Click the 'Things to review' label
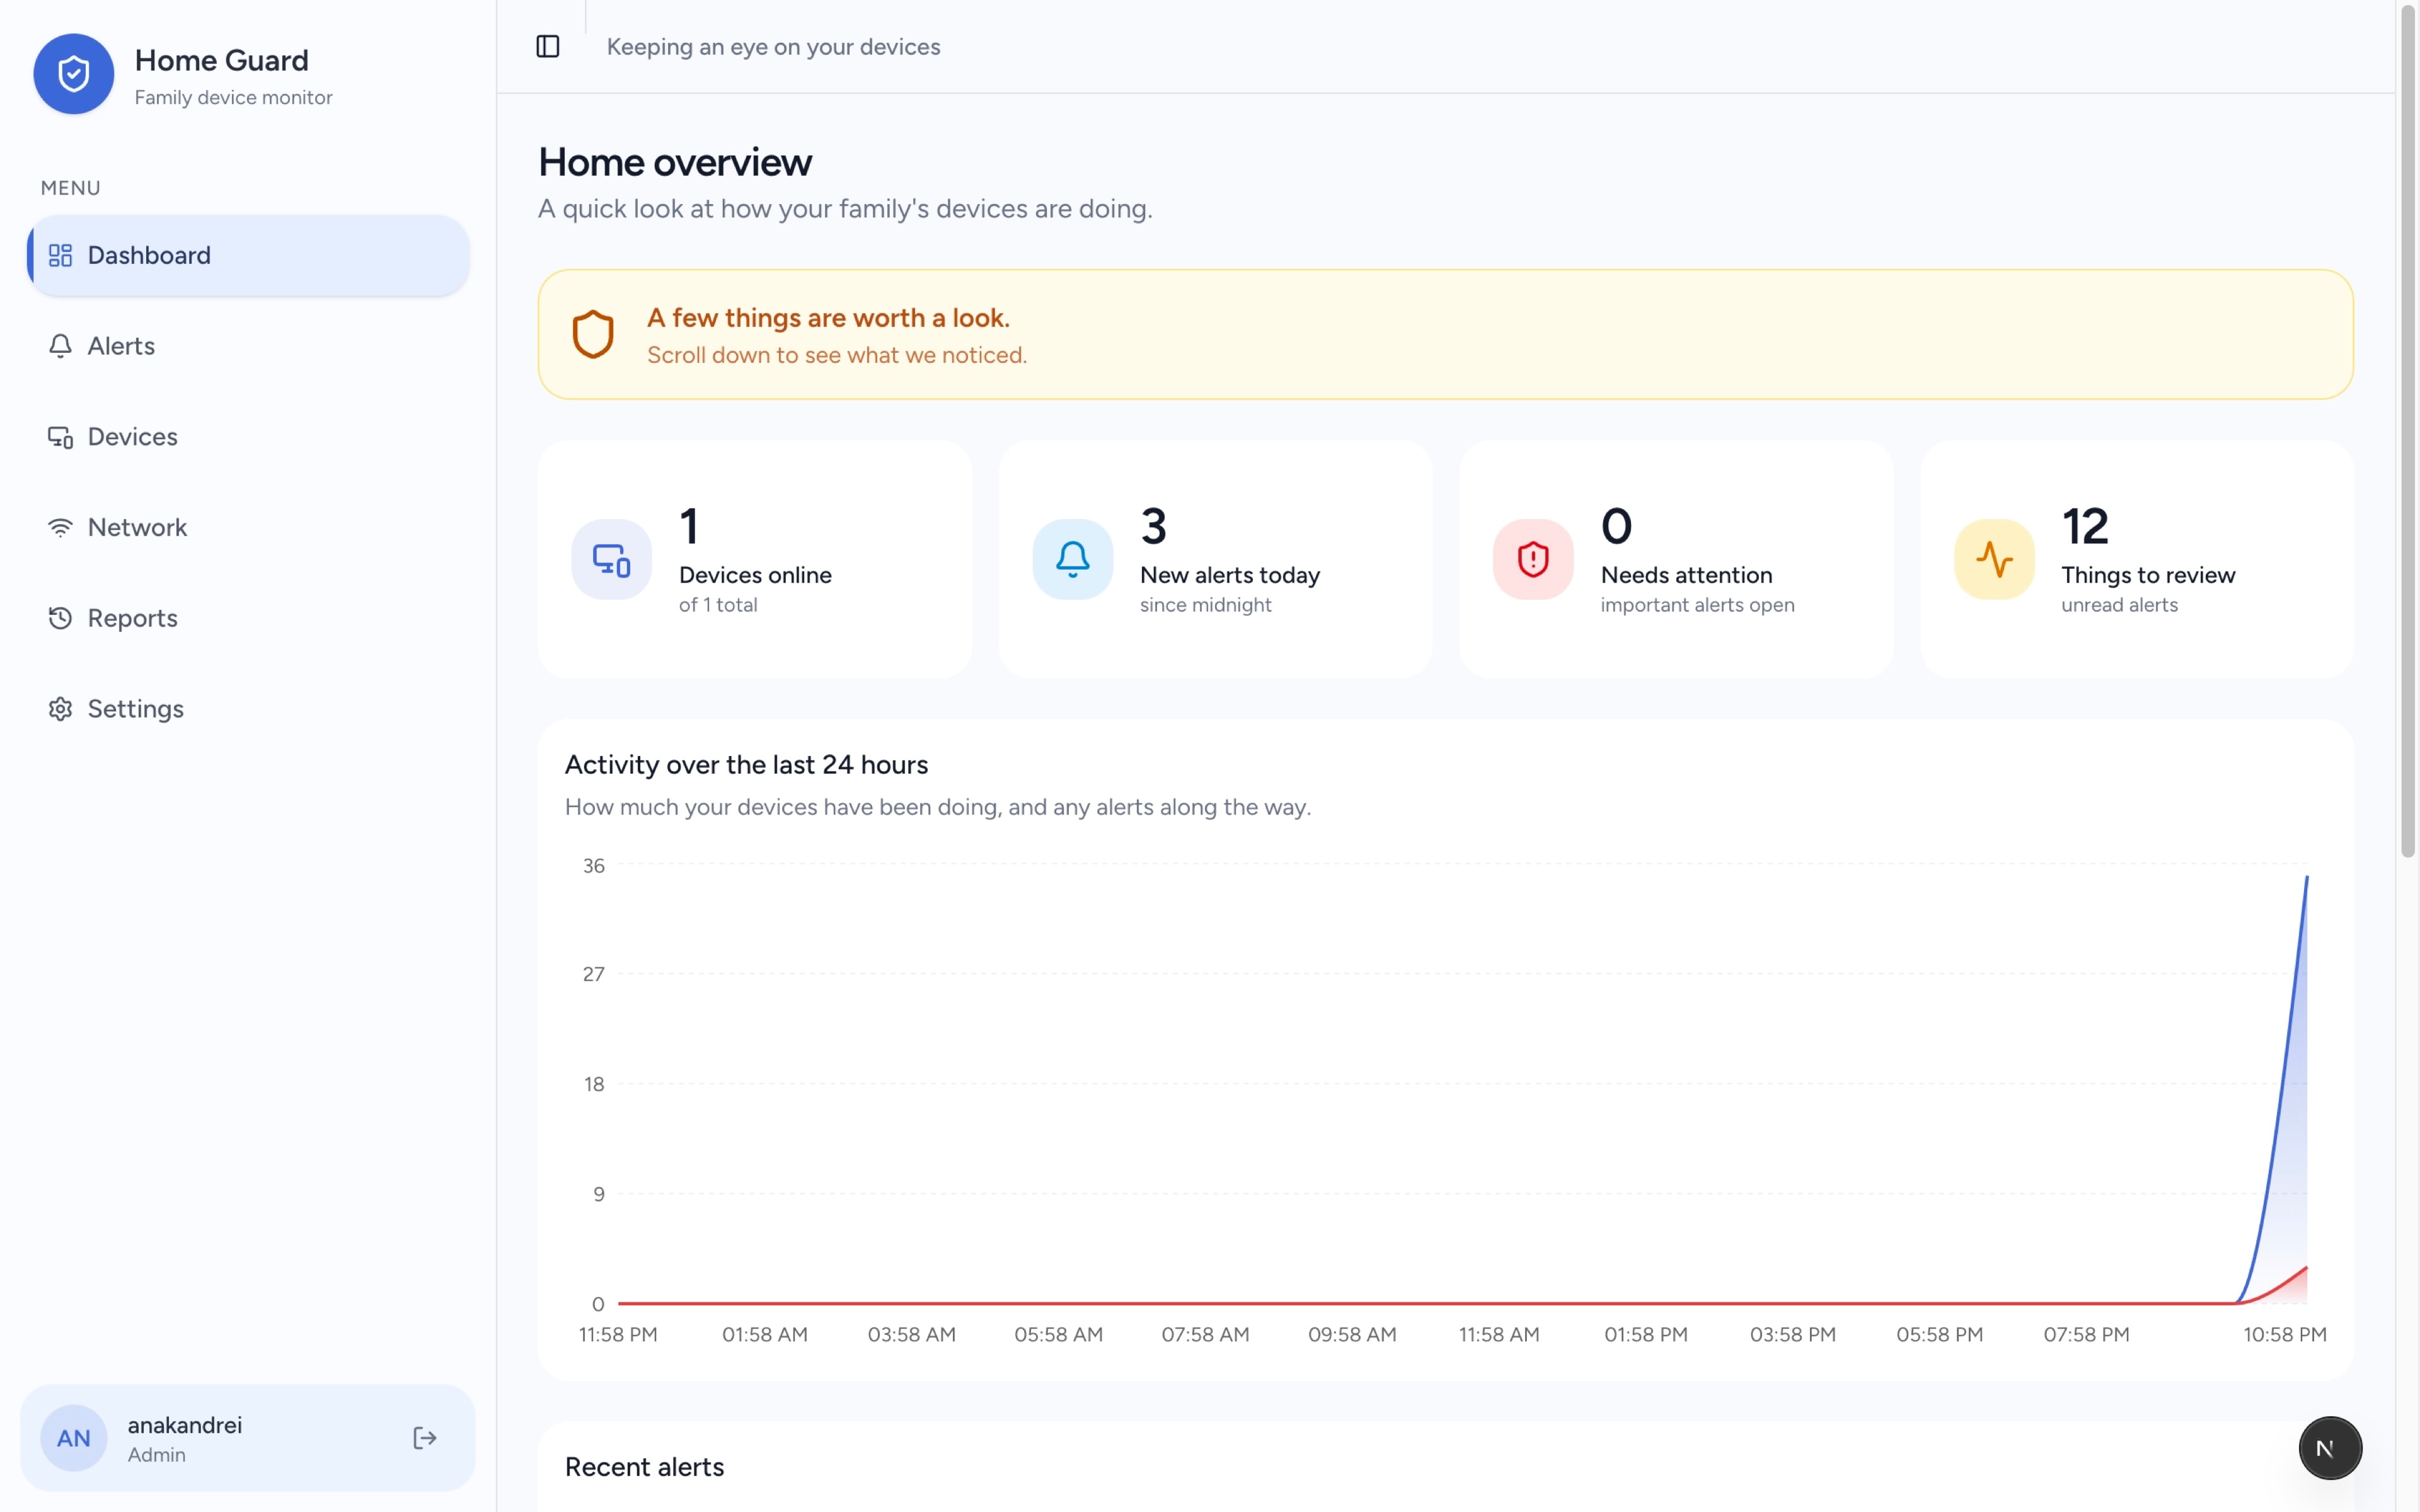This screenshot has width=2420, height=1512. [2148, 575]
